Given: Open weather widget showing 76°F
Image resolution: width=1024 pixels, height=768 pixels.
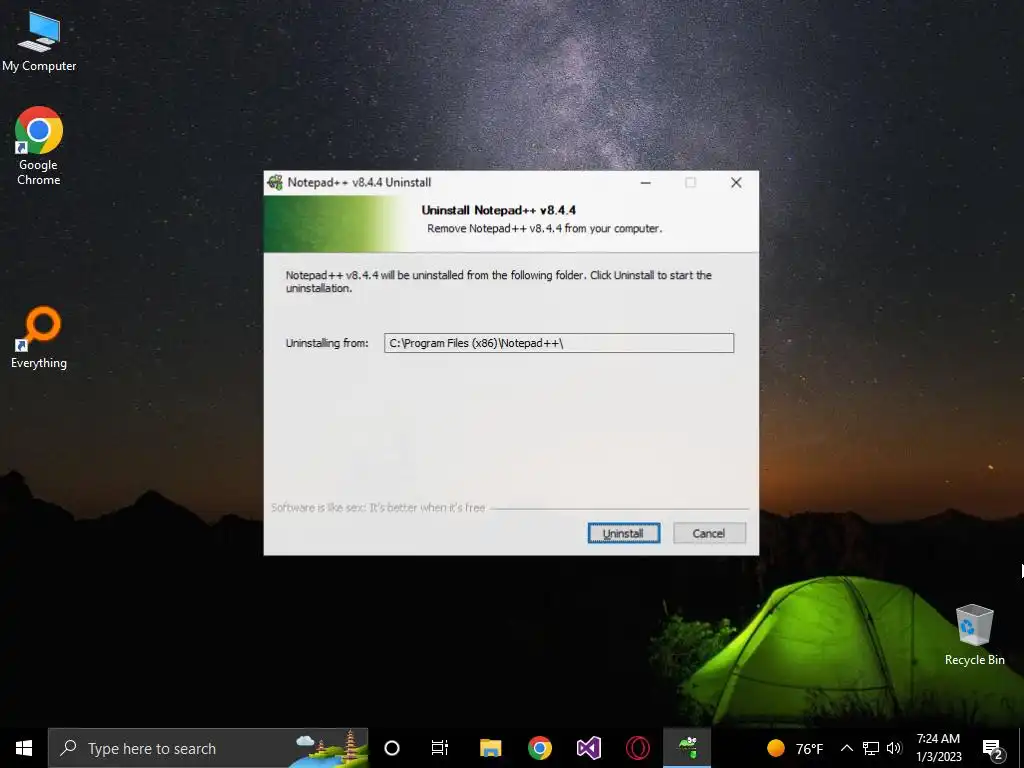Looking at the screenshot, I should coord(795,748).
